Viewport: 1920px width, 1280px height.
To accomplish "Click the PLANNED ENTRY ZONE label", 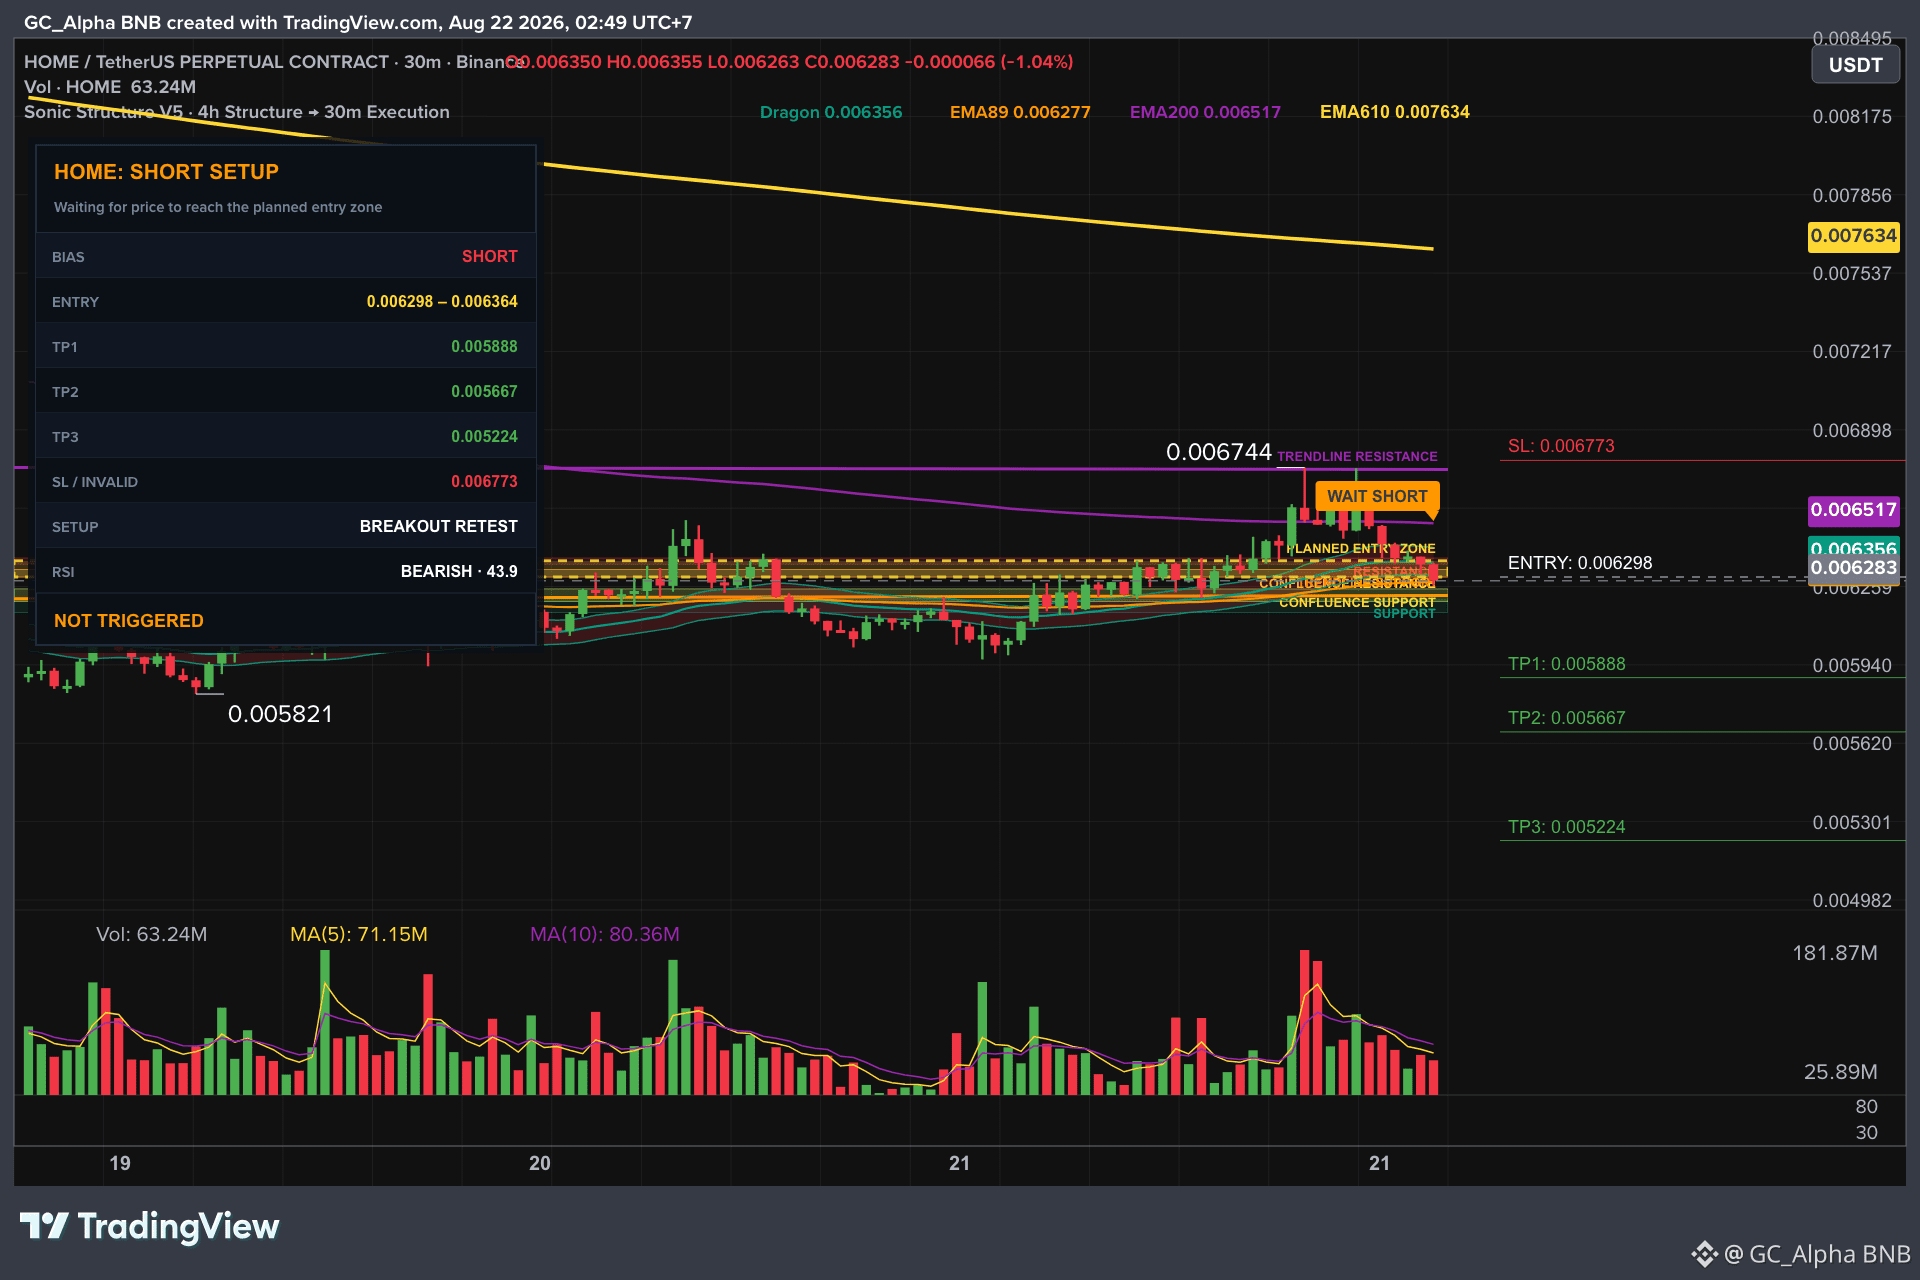I will 1362,549.
